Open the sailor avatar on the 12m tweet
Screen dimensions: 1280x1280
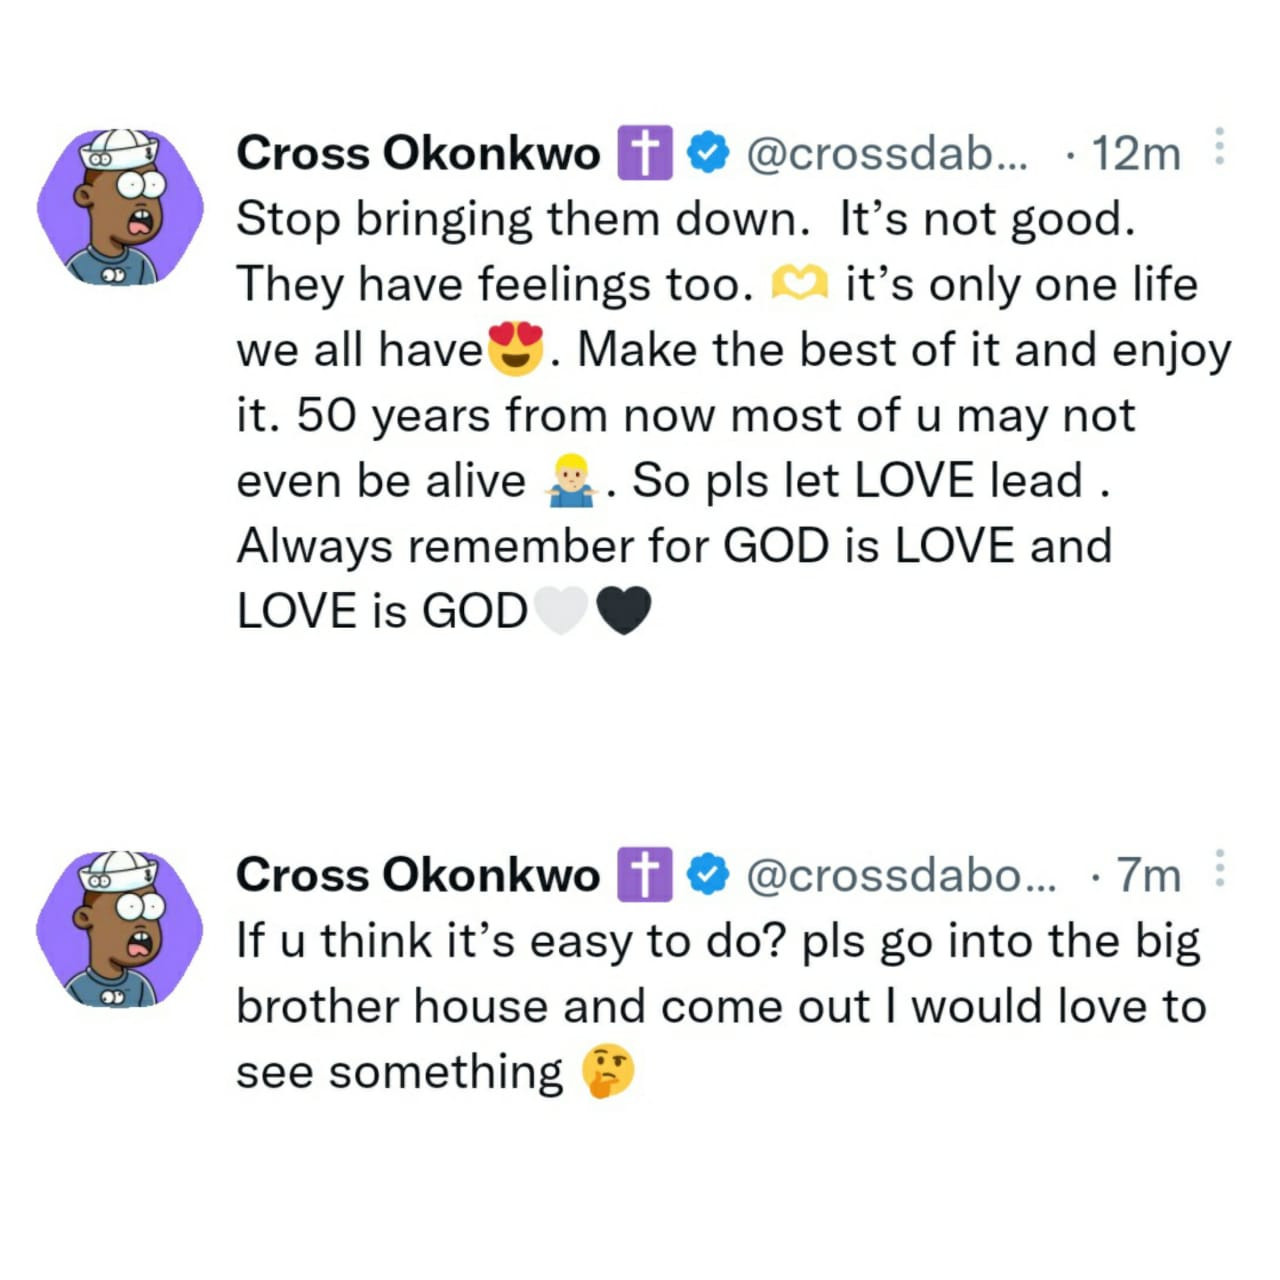[120, 207]
